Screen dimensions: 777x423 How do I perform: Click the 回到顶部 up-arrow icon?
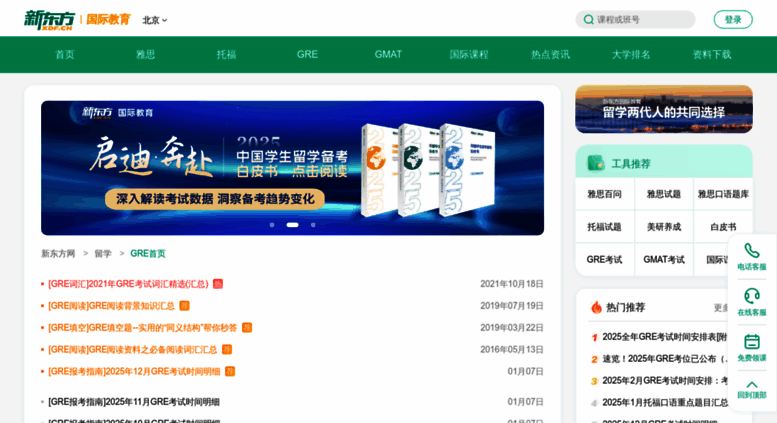(752, 384)
